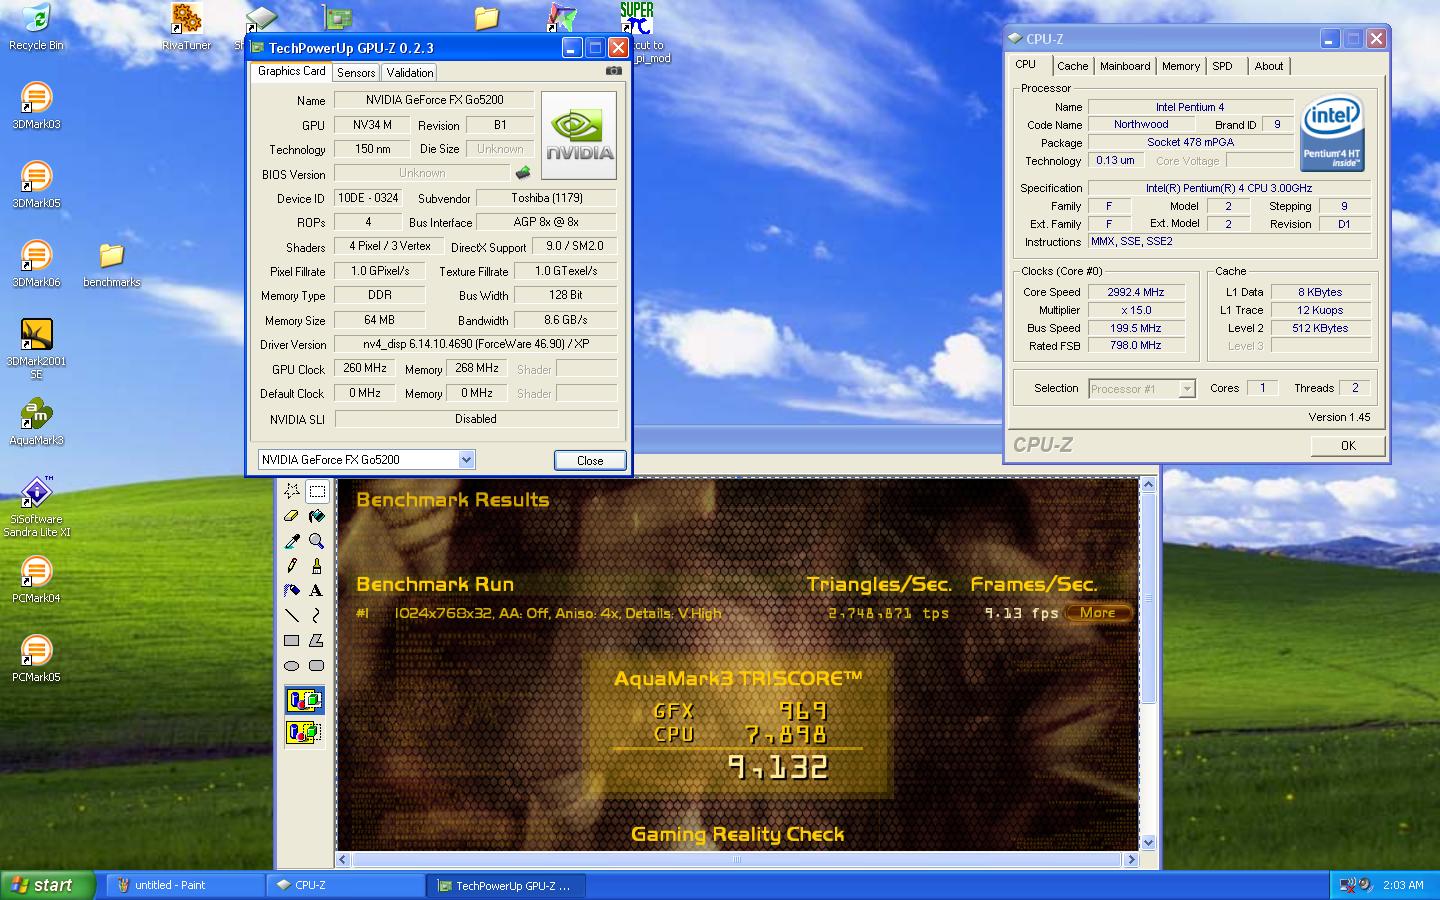1440x900 pixels.
Task: Click the Intel Pentium 4 logo in CPU-Z
Action: (1333, 133)
